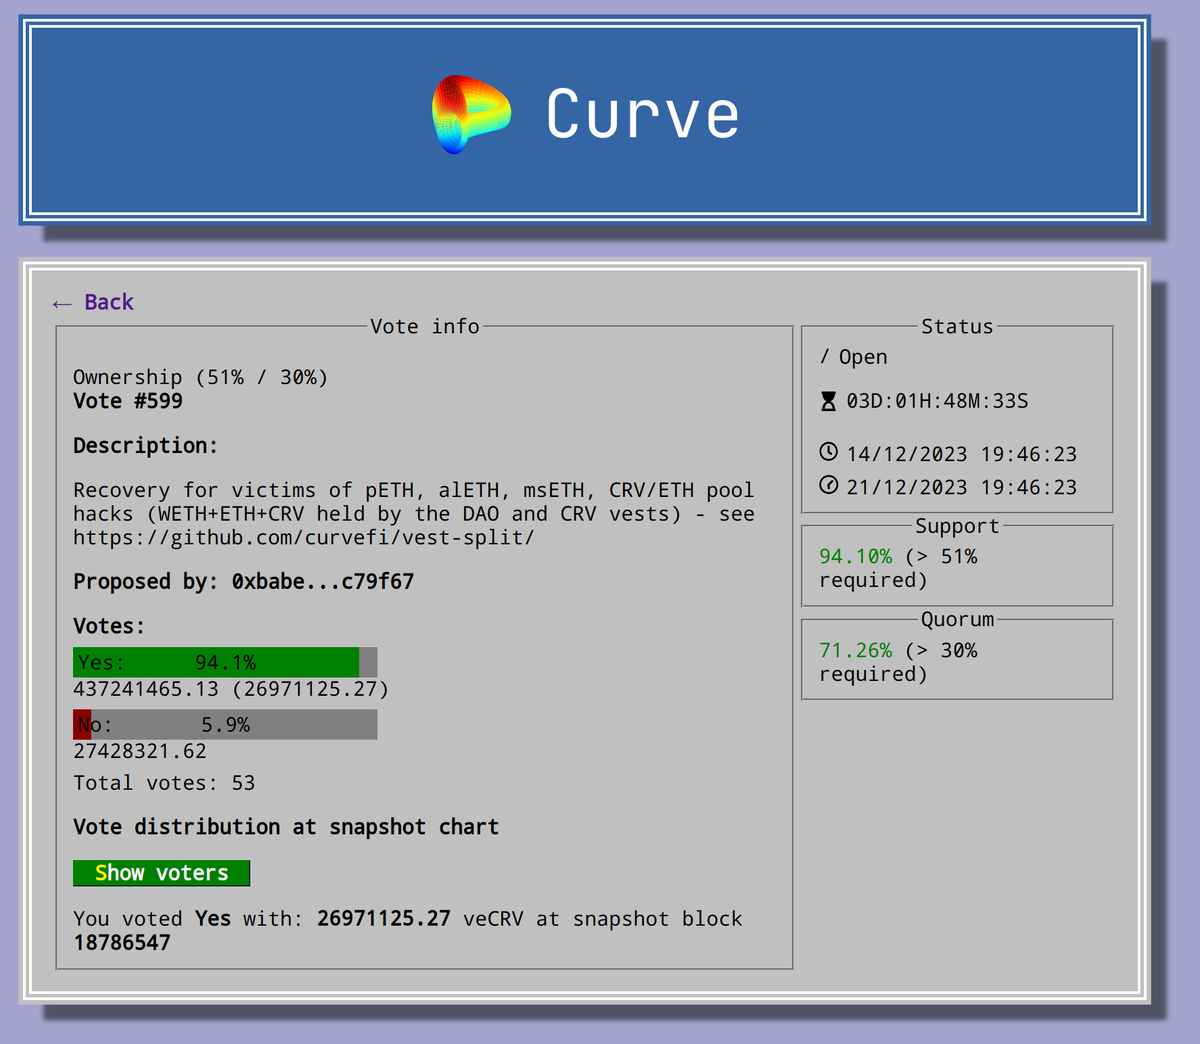The width and height of the screenshot is (1200, 1044).
Task: Click the hourglass countdown icon
Action: coord(828,401)
